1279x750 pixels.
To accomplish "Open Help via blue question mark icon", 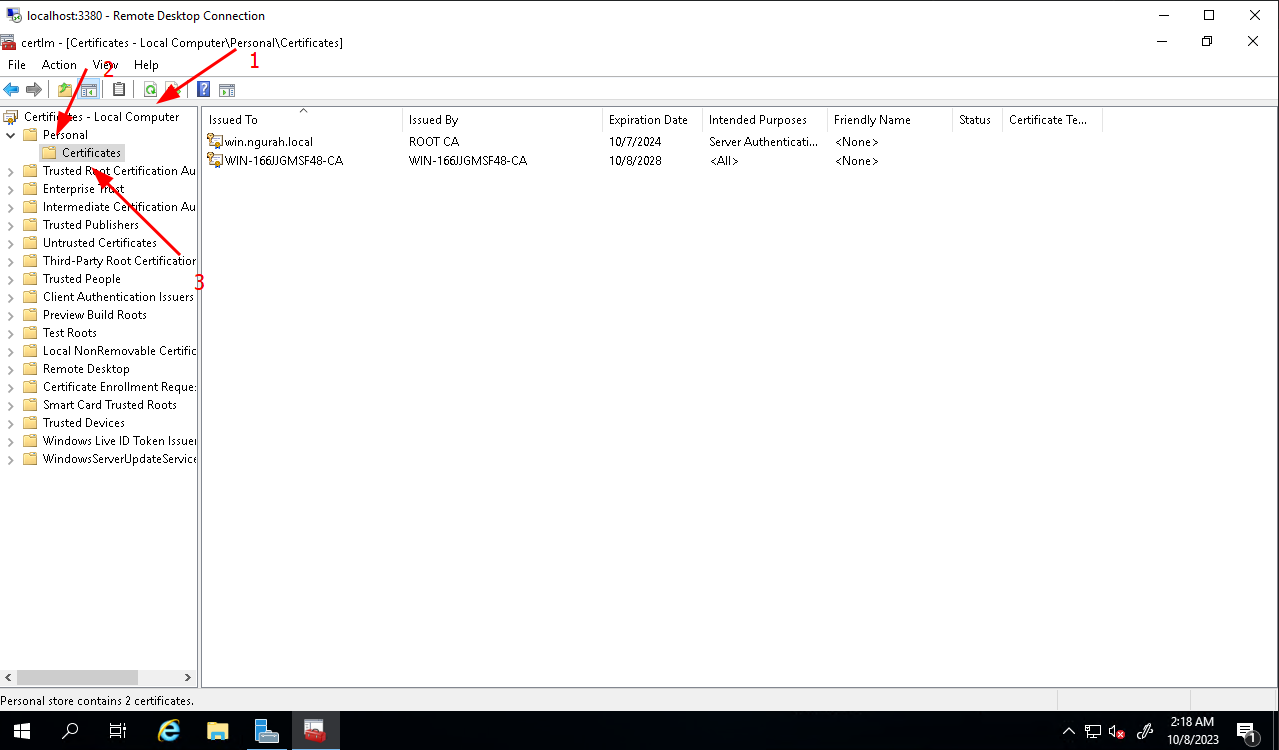I will point(203,90).
